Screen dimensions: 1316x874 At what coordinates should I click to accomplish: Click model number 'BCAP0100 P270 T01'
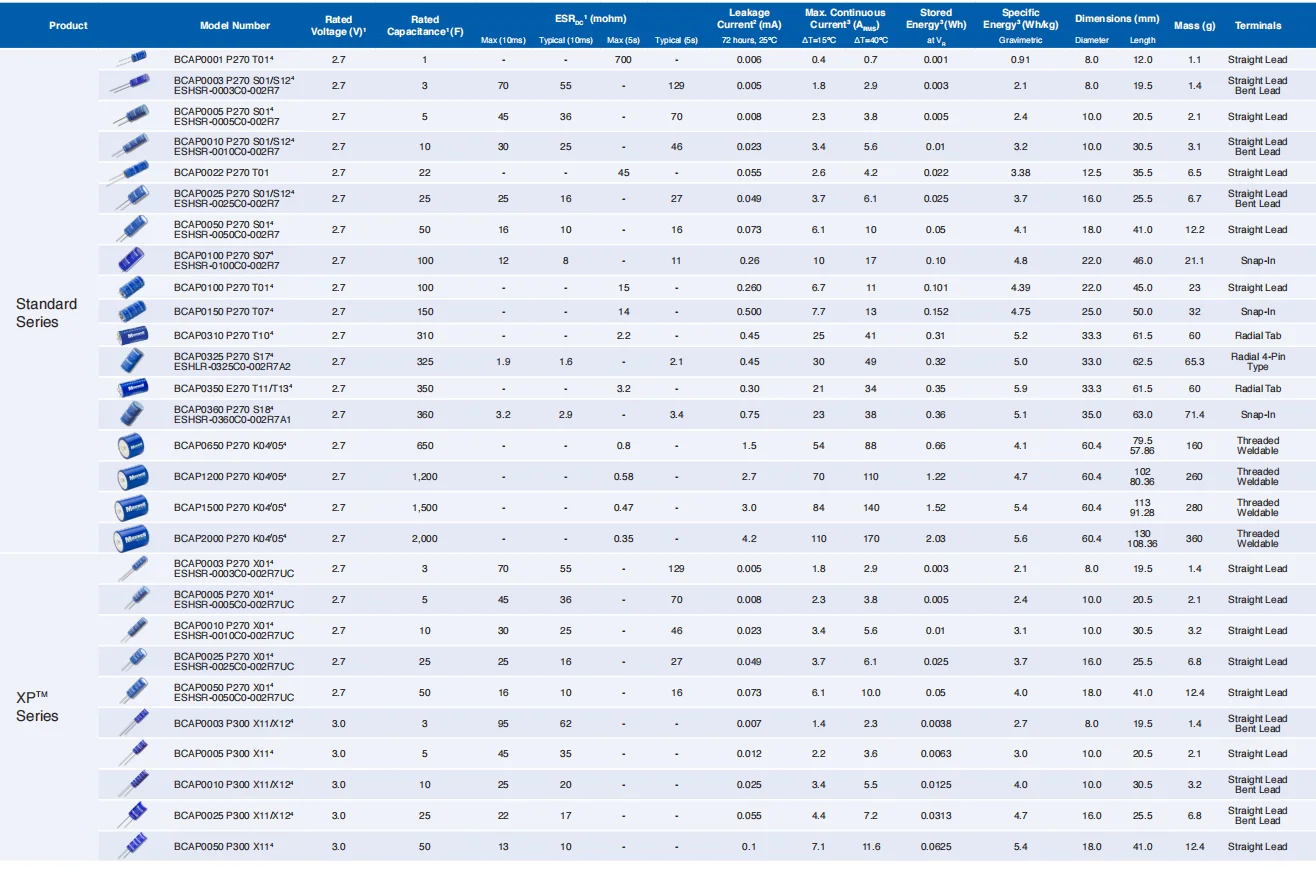click(x=223, y=288)
